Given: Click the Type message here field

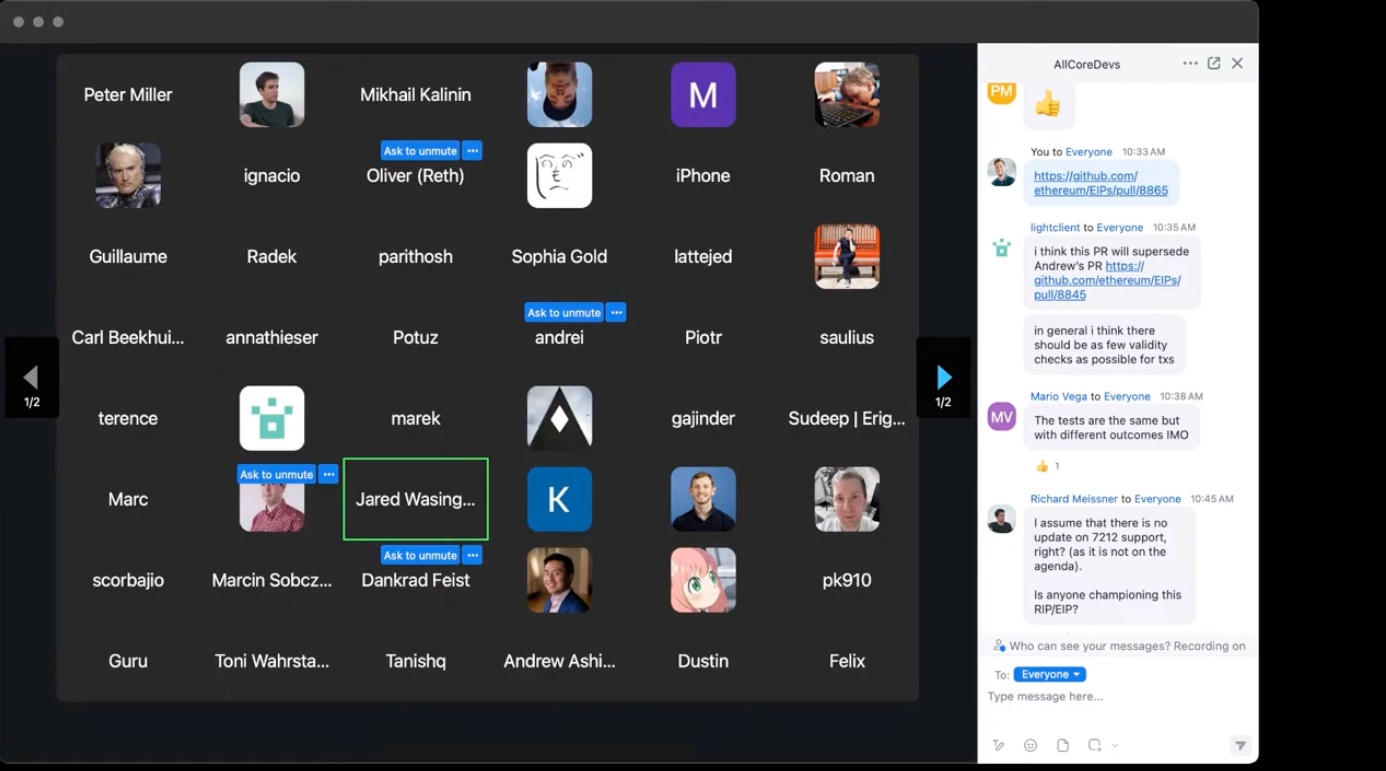Looking at the screenshot, I should (1110, 696).
